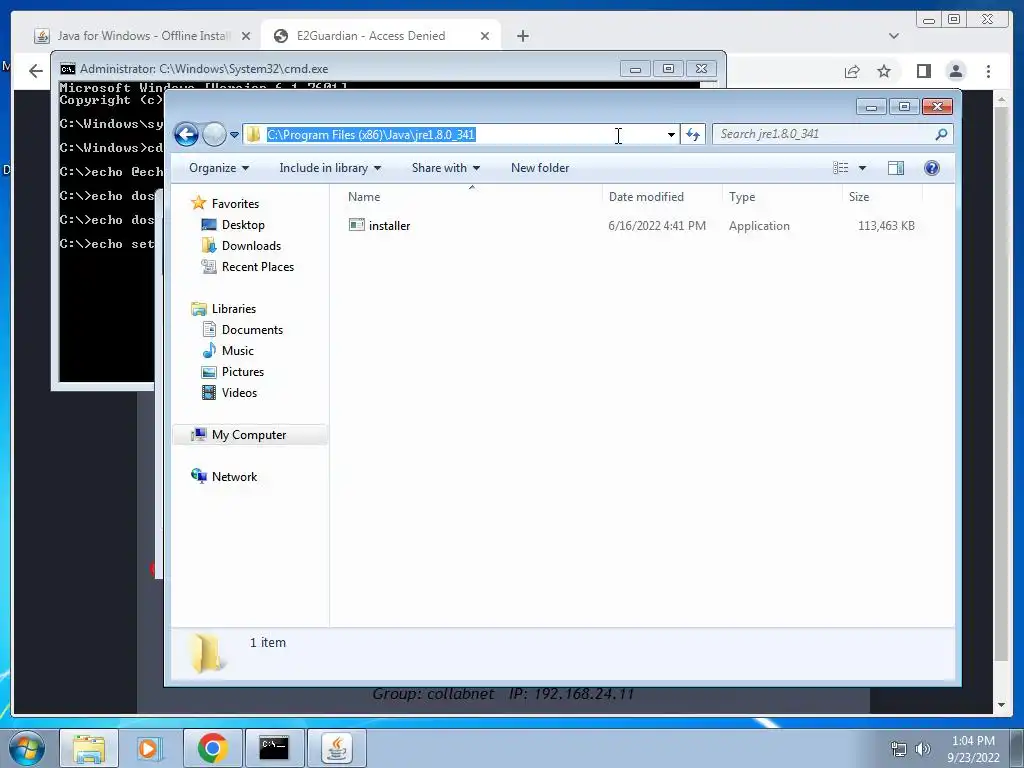The height and width of the screenshot is (768, 1024).
Task: Open the Pictures library
Action: point(243,372)
